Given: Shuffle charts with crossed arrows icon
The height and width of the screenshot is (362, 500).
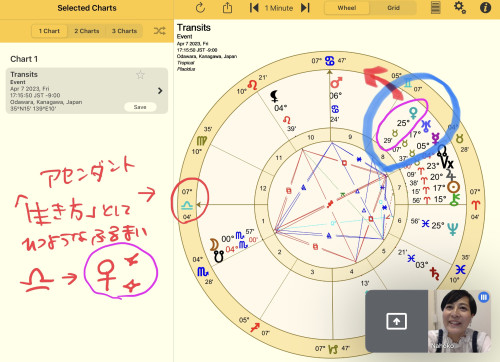Looking at the screenshot, I should point(159,31).
